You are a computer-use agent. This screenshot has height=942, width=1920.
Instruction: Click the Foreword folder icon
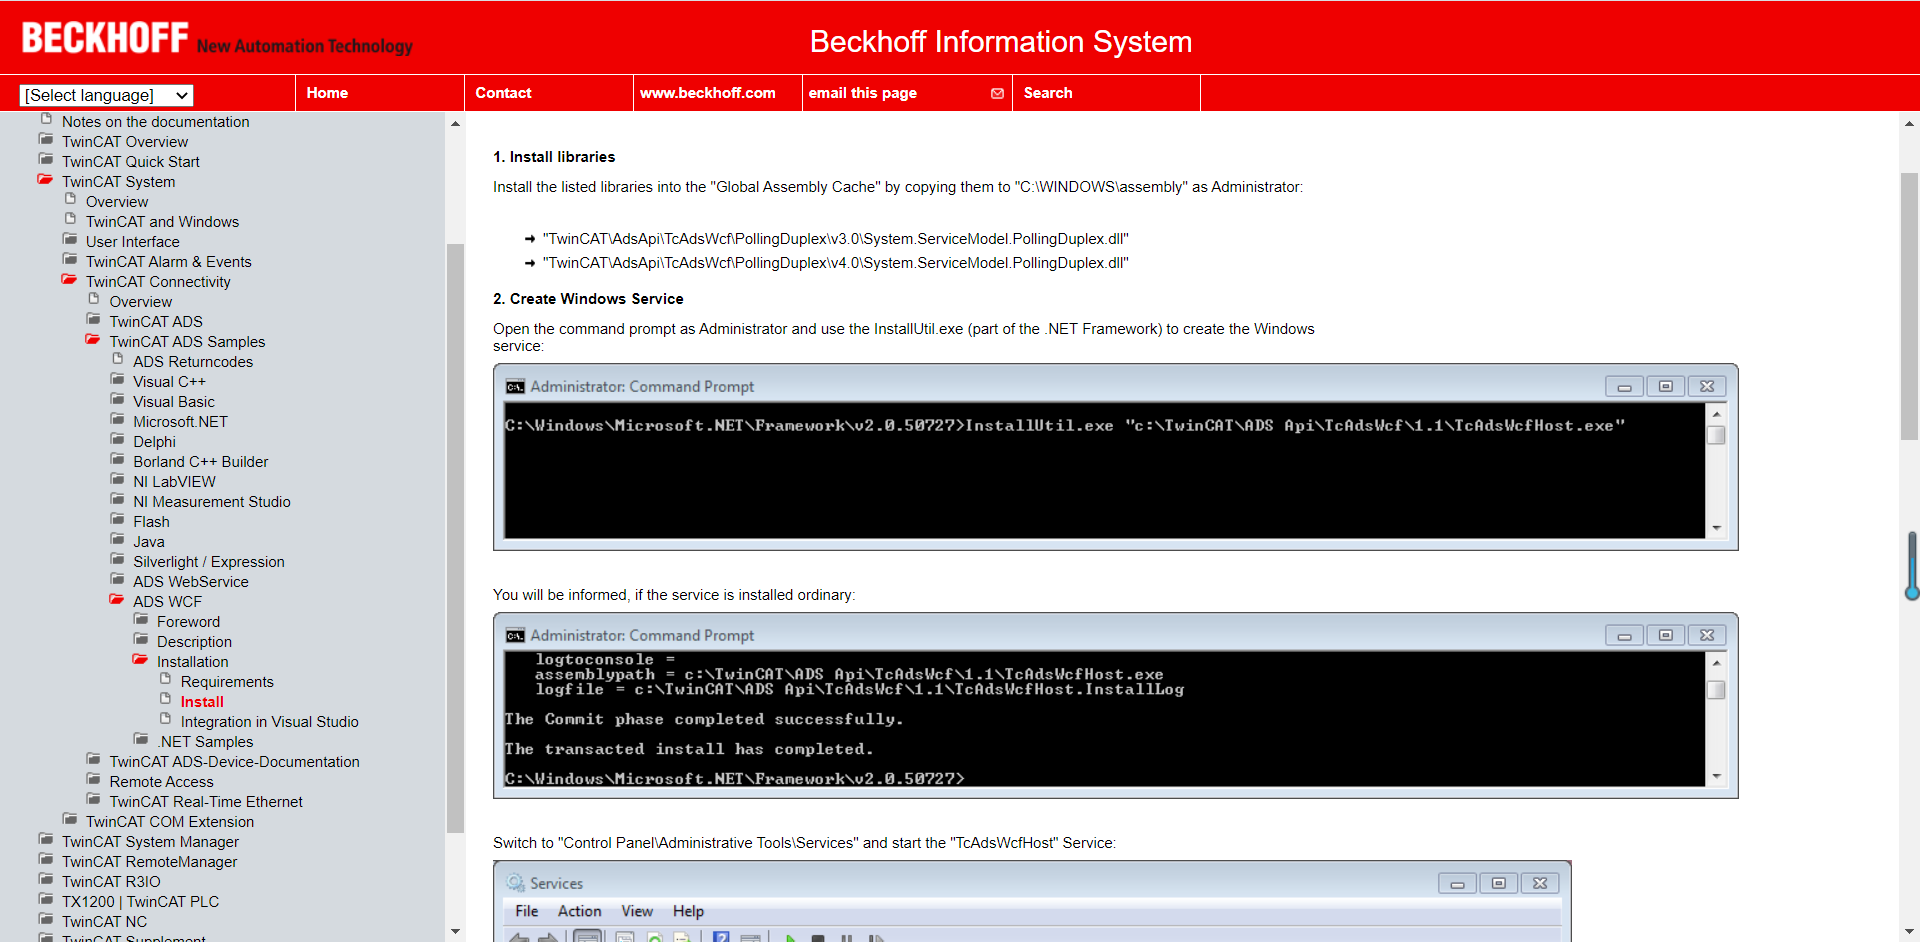[x=142, y=619]
